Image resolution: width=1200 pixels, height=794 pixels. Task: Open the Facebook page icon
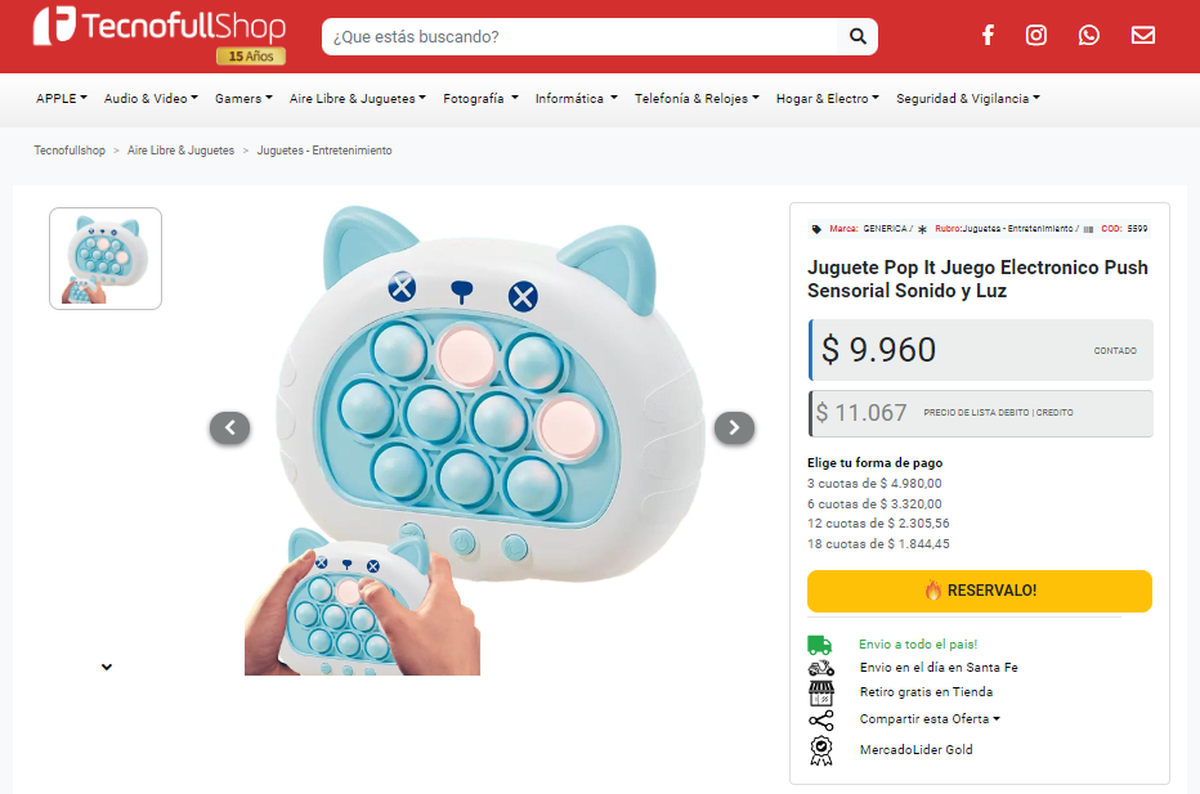tap(988, 36)
